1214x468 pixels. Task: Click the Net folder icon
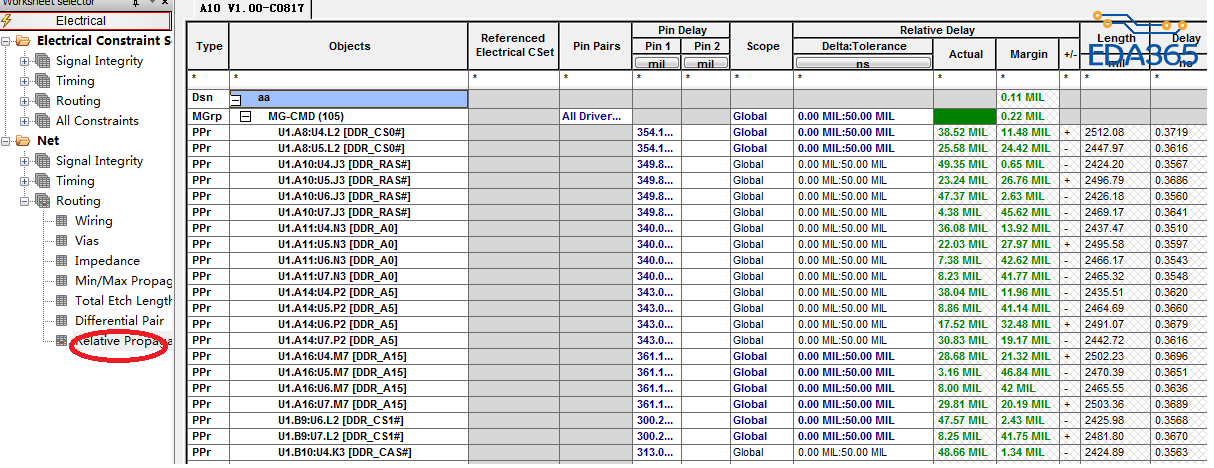(x=23, y=141)
